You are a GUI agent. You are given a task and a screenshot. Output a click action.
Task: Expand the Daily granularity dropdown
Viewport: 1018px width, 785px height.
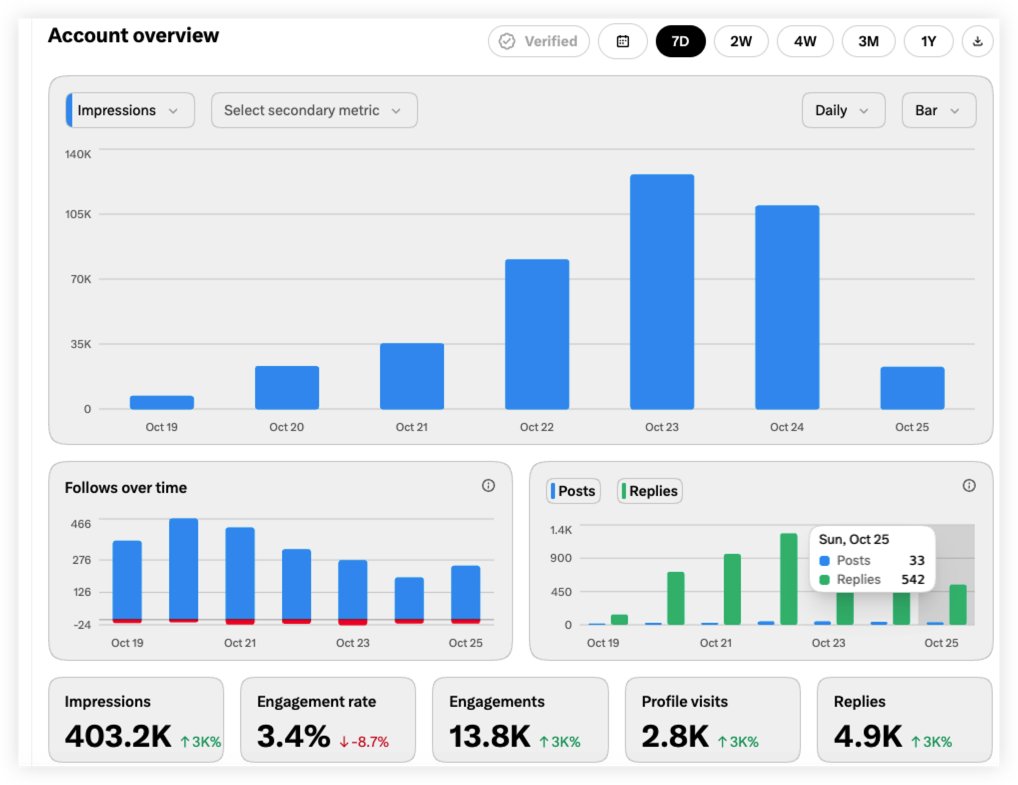coord(843,110)
